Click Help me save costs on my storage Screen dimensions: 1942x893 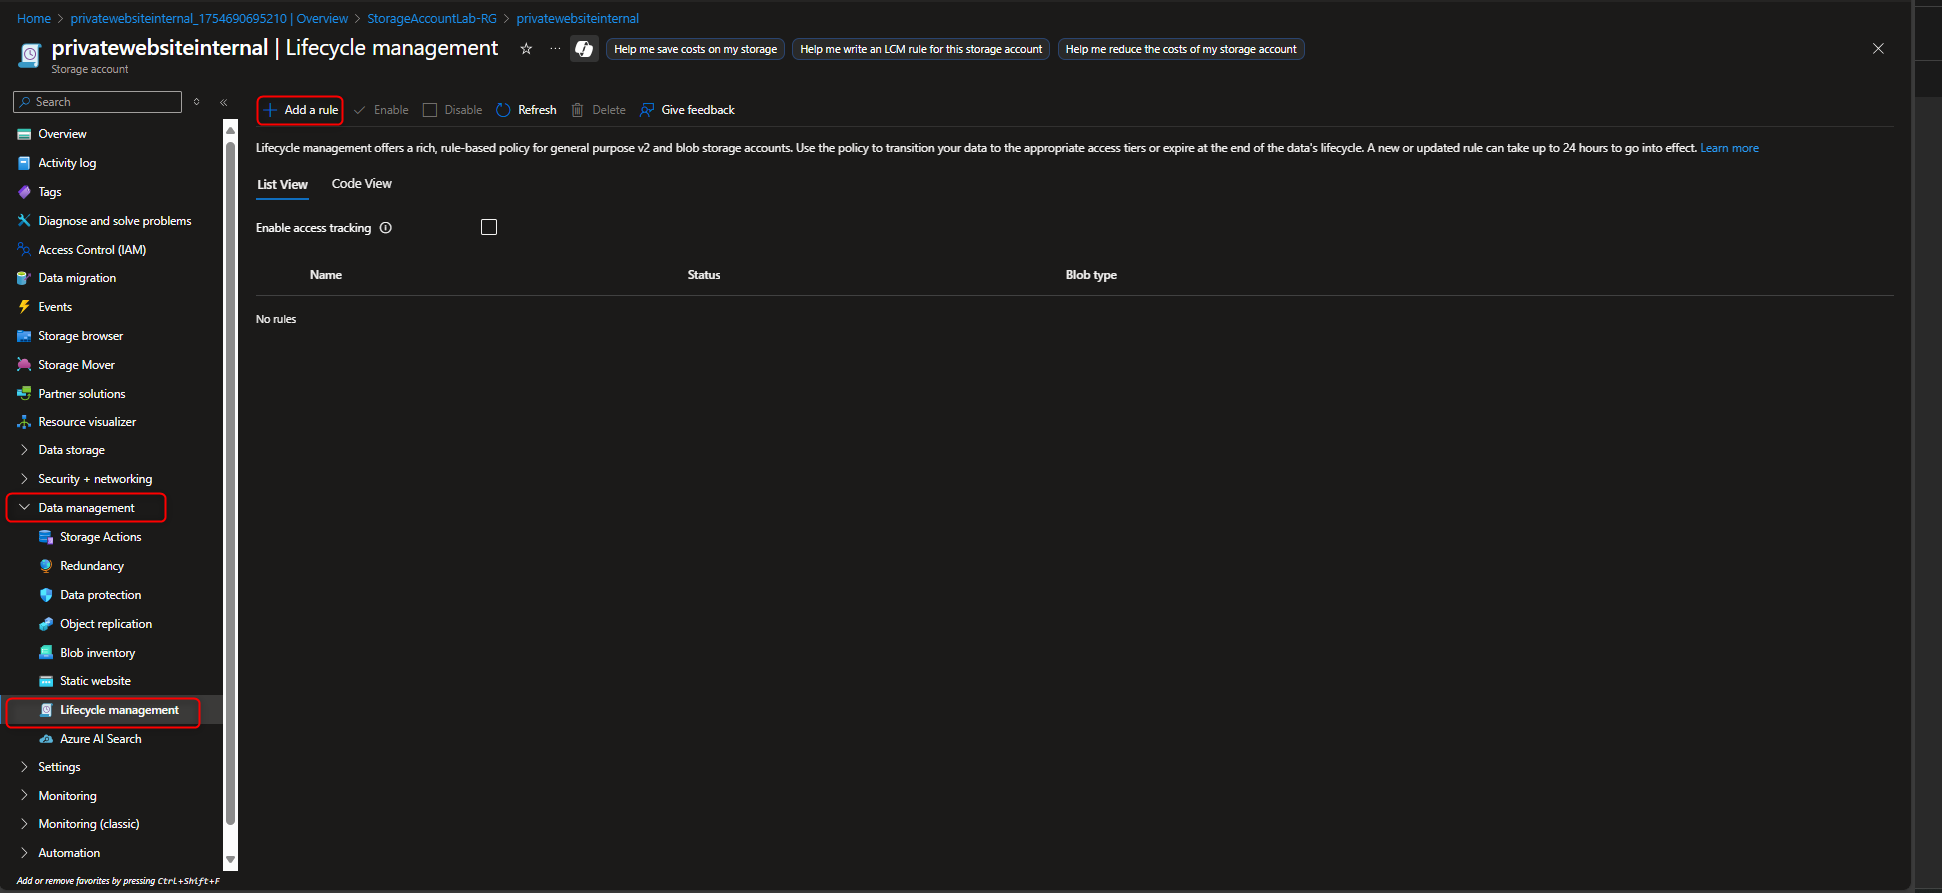(x=695, y=49)
